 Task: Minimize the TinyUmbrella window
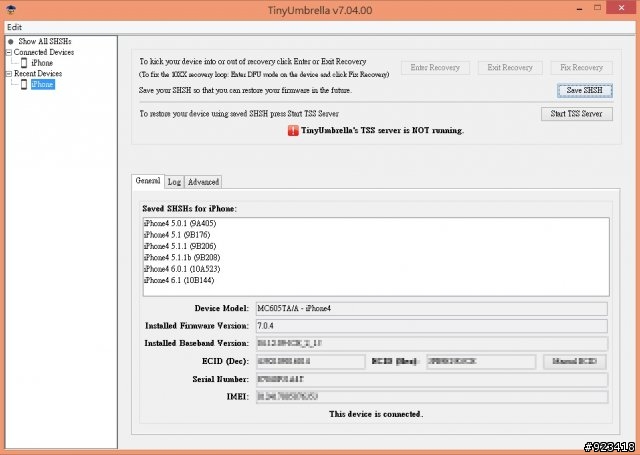(580, 9)
